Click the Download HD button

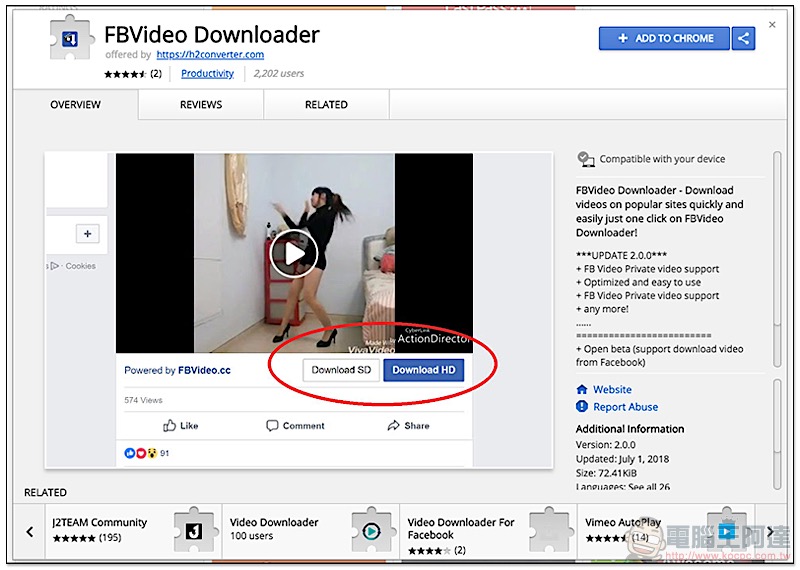coord(423,370)
